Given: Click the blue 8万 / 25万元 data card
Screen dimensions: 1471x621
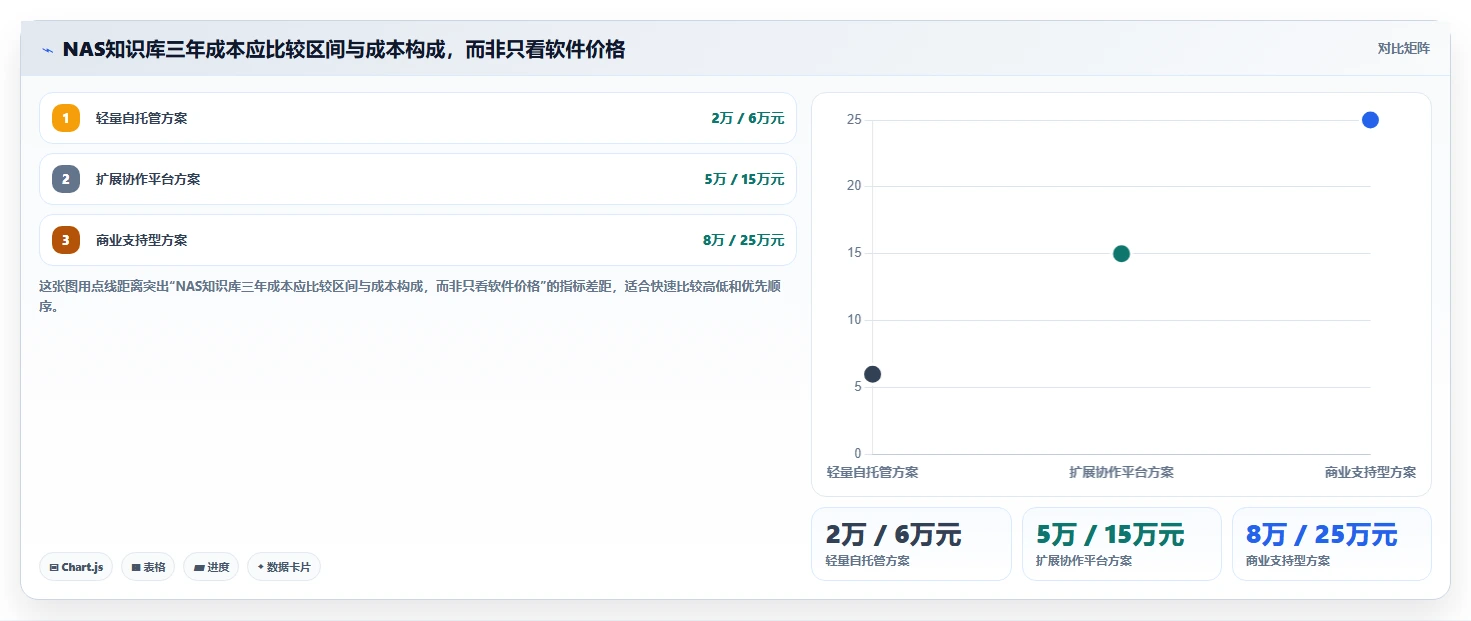Looking at the screenshot, I should pos(1331,544).
